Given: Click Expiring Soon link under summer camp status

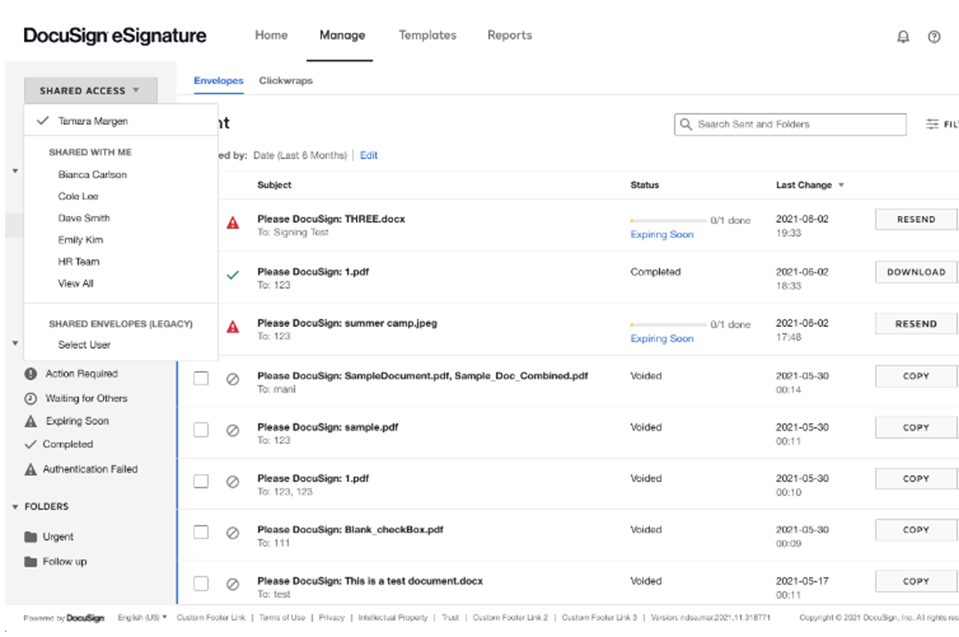Looking at the screenshot, I should [662, 339].
